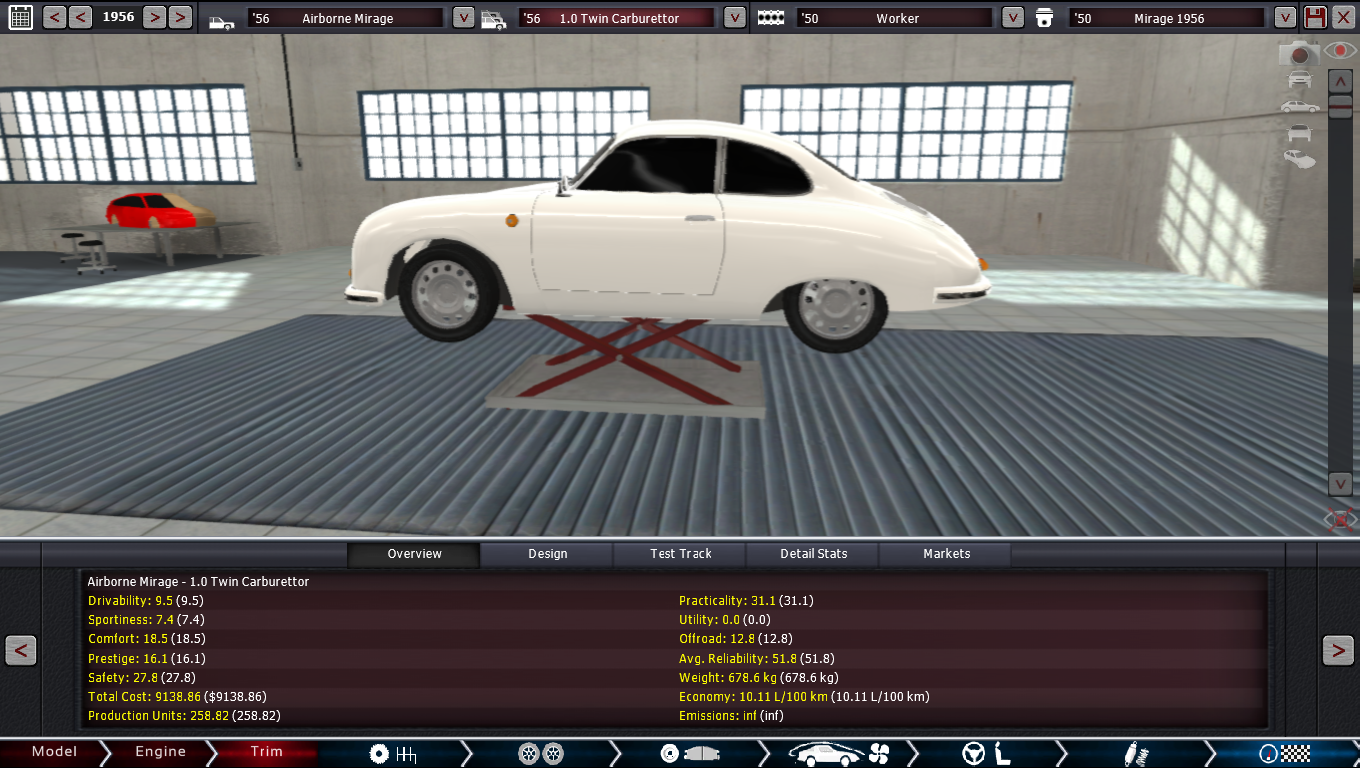The image size is (1360, 768).
Task: Click the camera screenshot icon
Action: (x=1298, y=54)
